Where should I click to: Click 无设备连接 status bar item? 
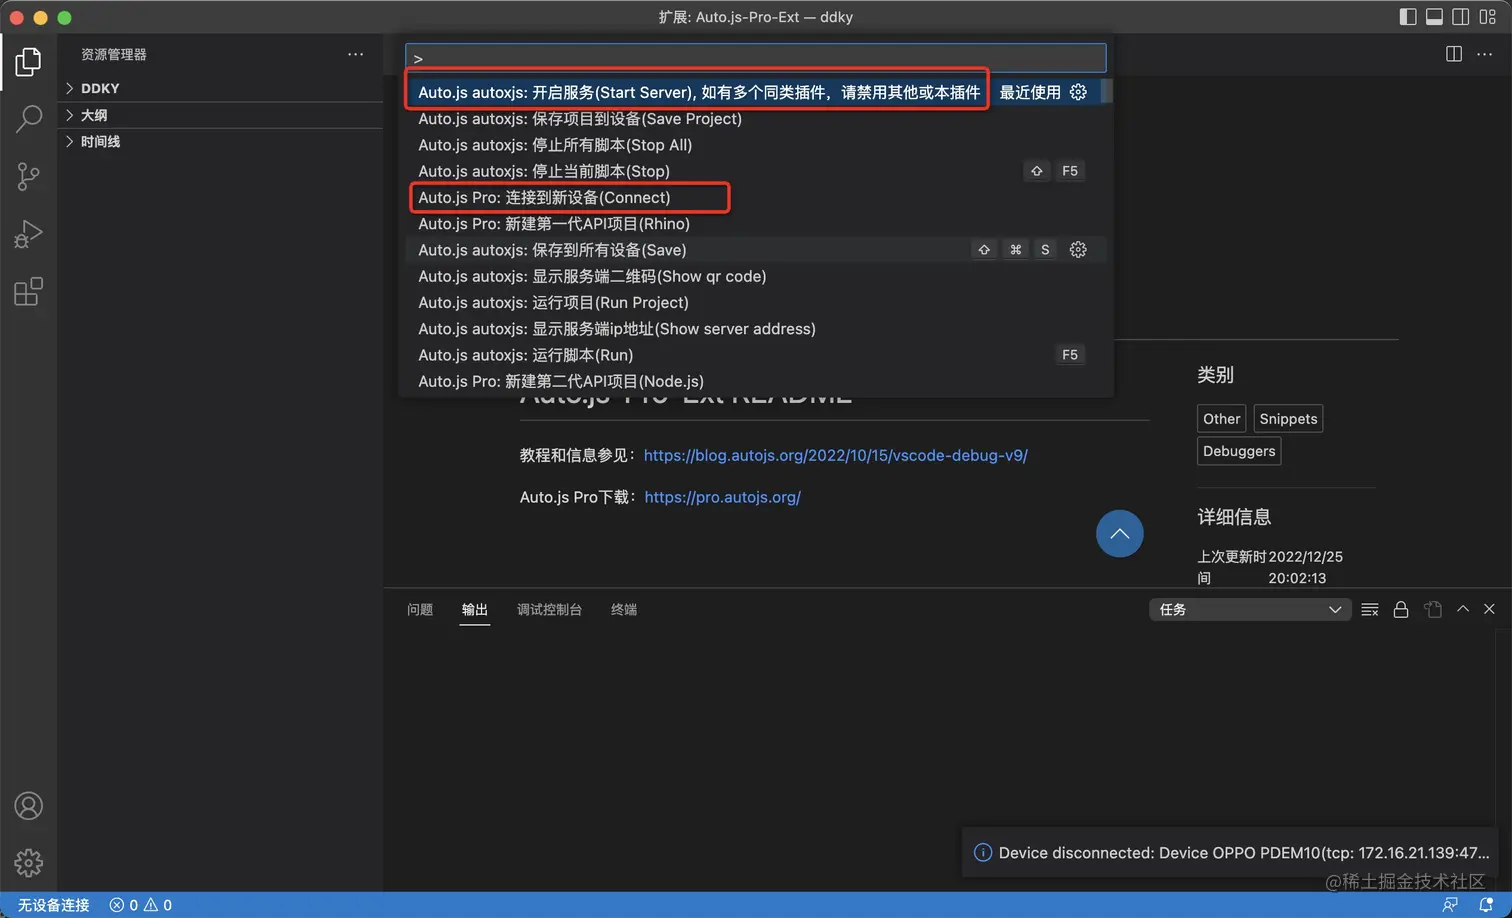click(54, 905)
